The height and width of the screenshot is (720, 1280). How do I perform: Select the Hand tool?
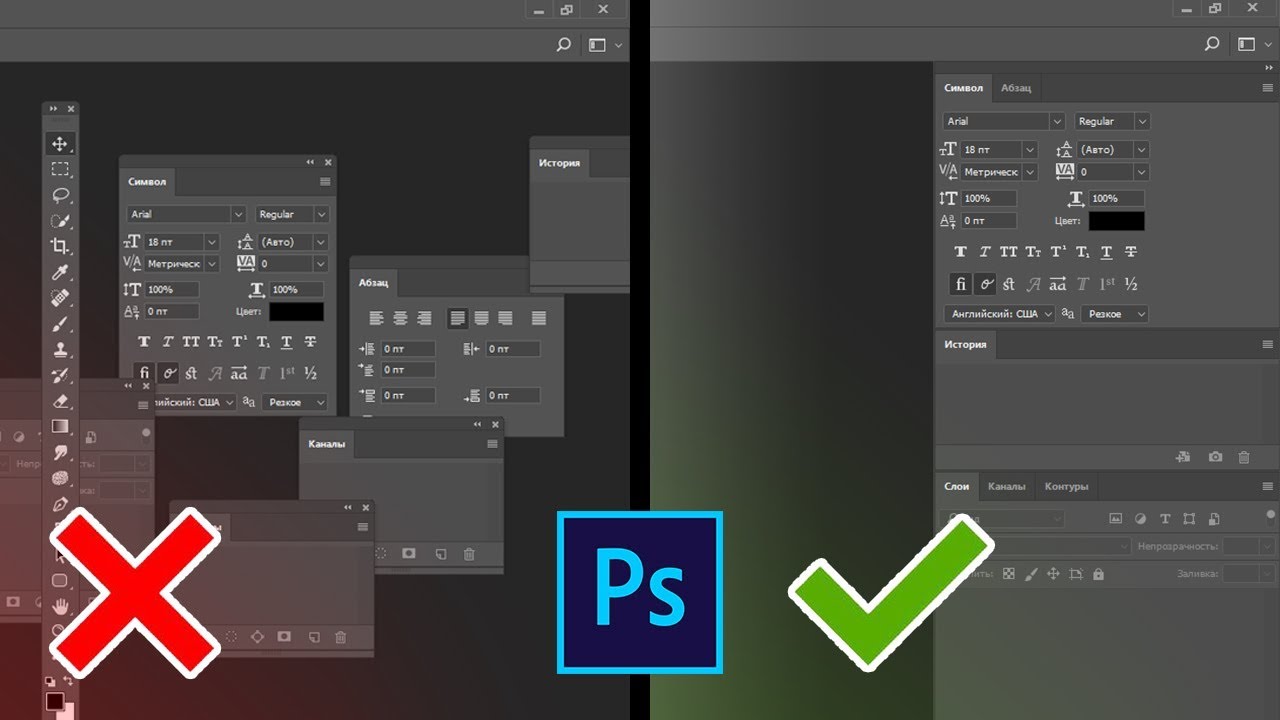coord(60,606)
